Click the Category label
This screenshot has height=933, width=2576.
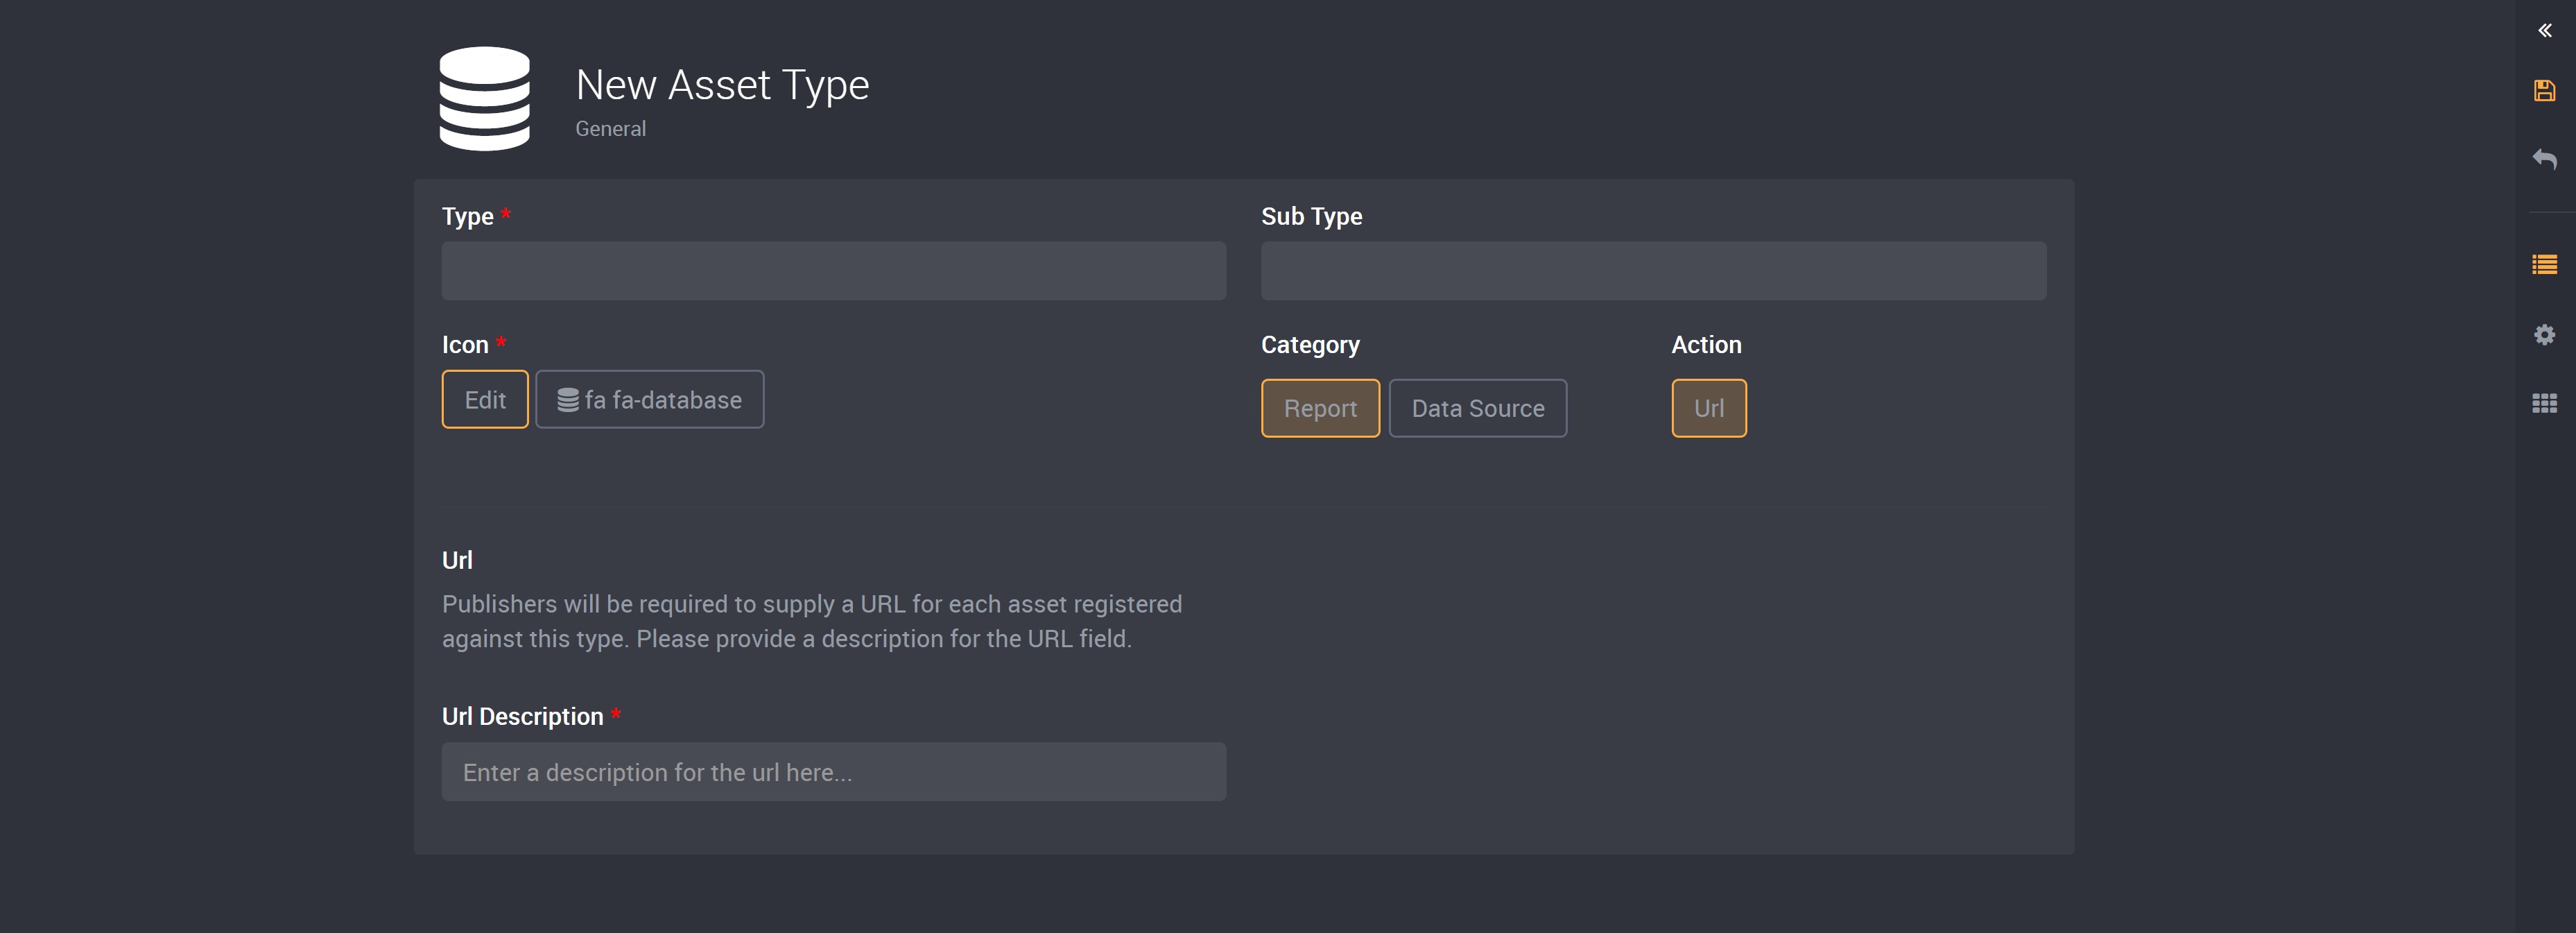[1310, 345]
